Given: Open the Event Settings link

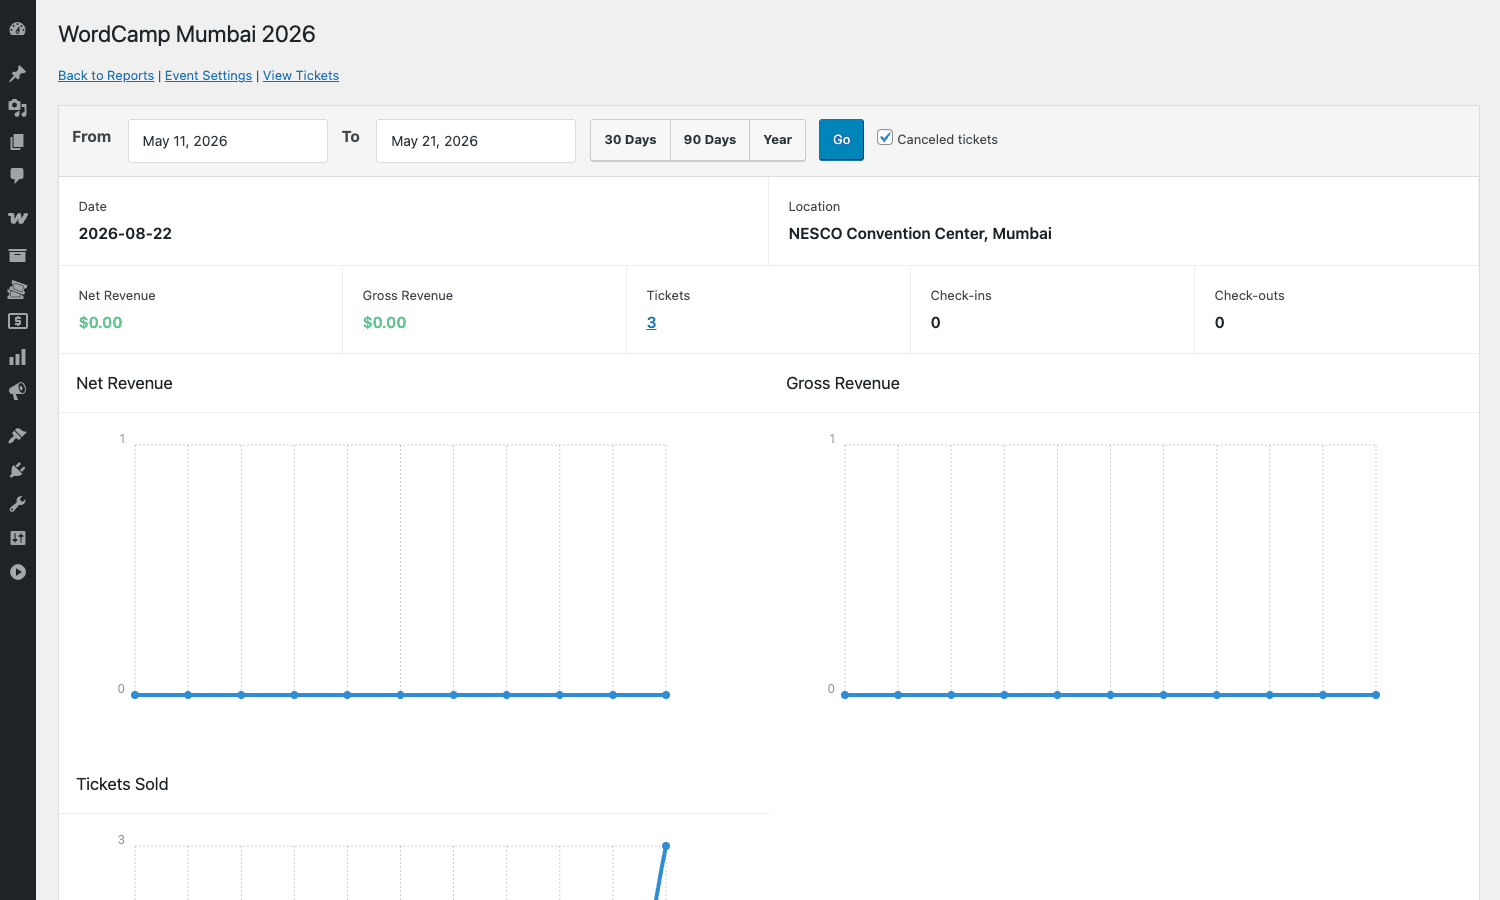Looking at the screenshot, I should pyautogui.click(x=208, y=76).
